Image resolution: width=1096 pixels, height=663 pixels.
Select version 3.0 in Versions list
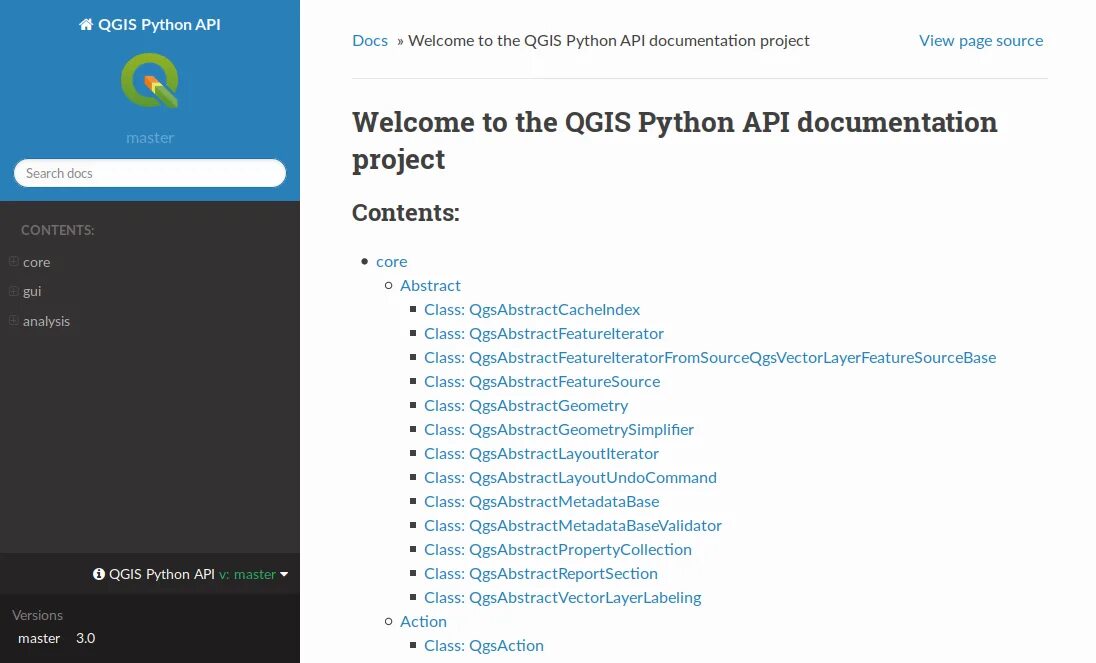pyautogui.click(x=85, y=638)
